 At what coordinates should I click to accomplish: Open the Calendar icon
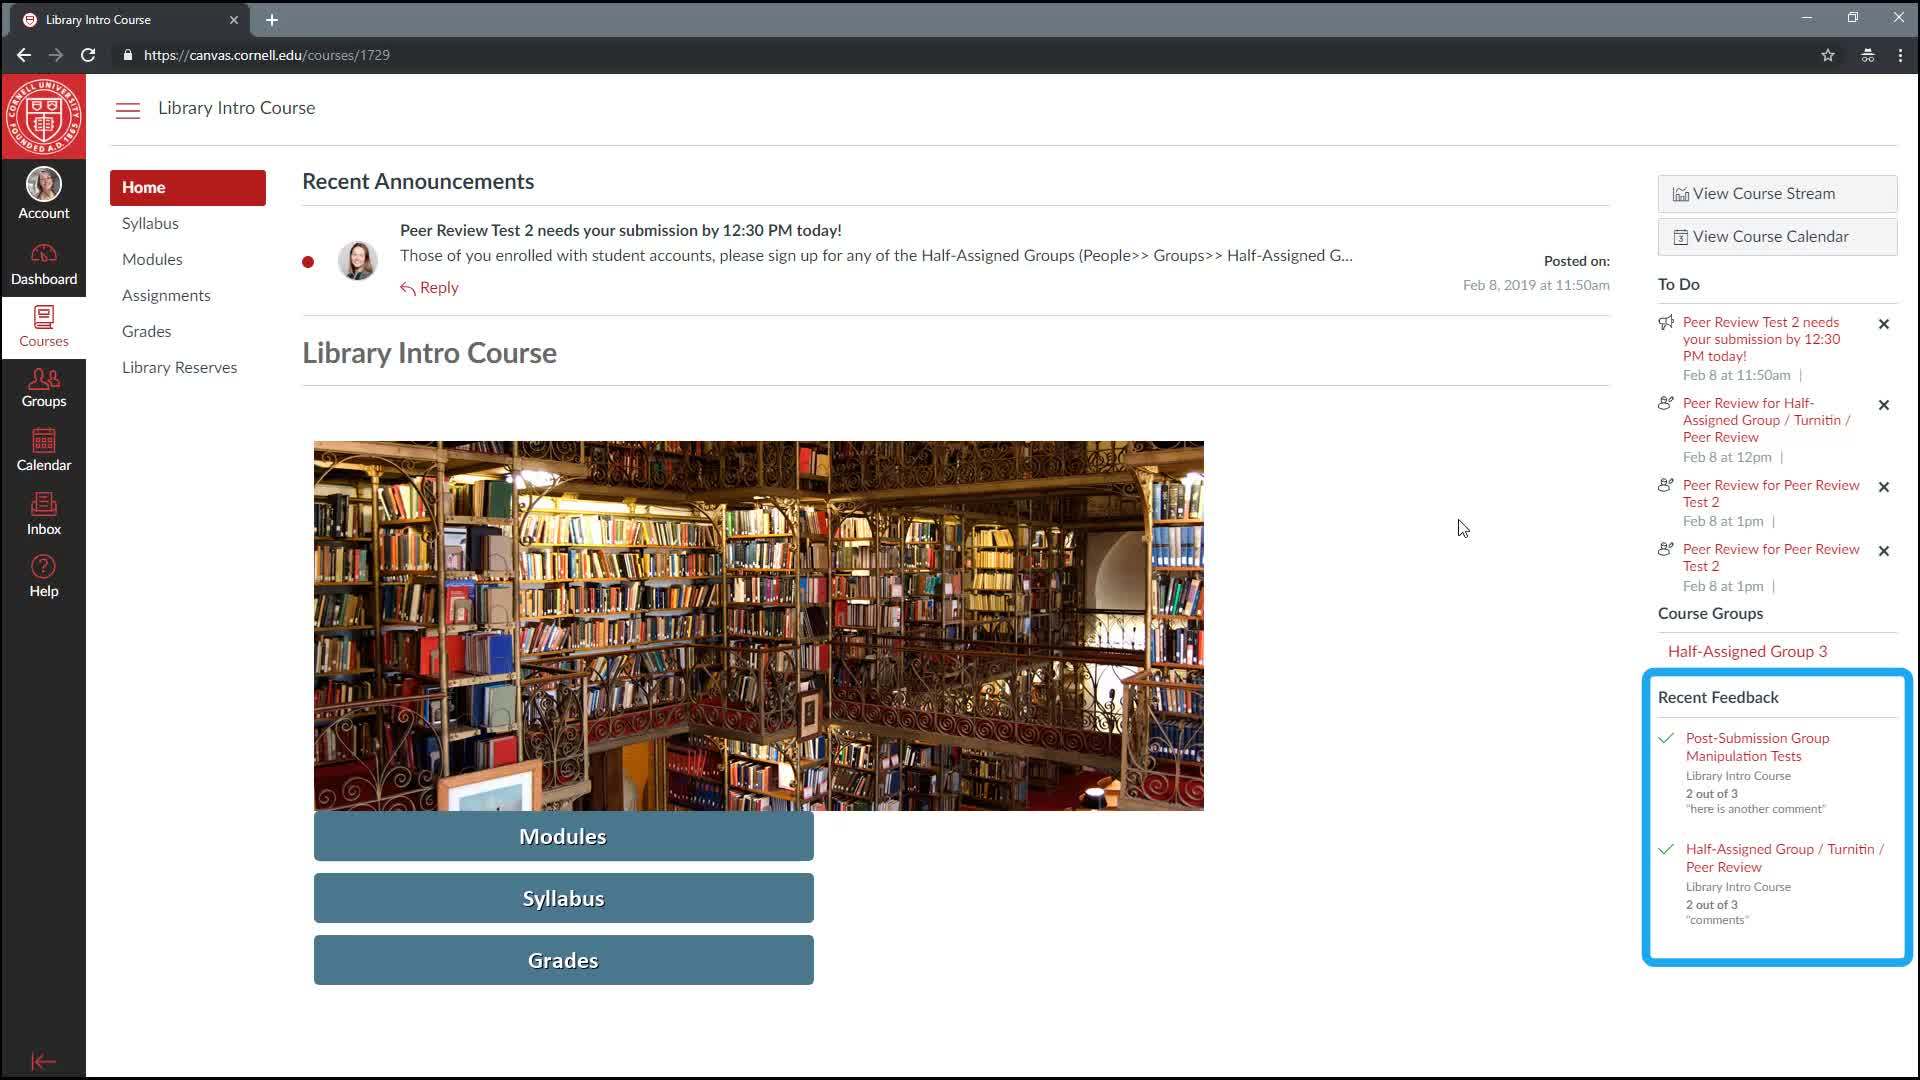click(x=43, y=450)
